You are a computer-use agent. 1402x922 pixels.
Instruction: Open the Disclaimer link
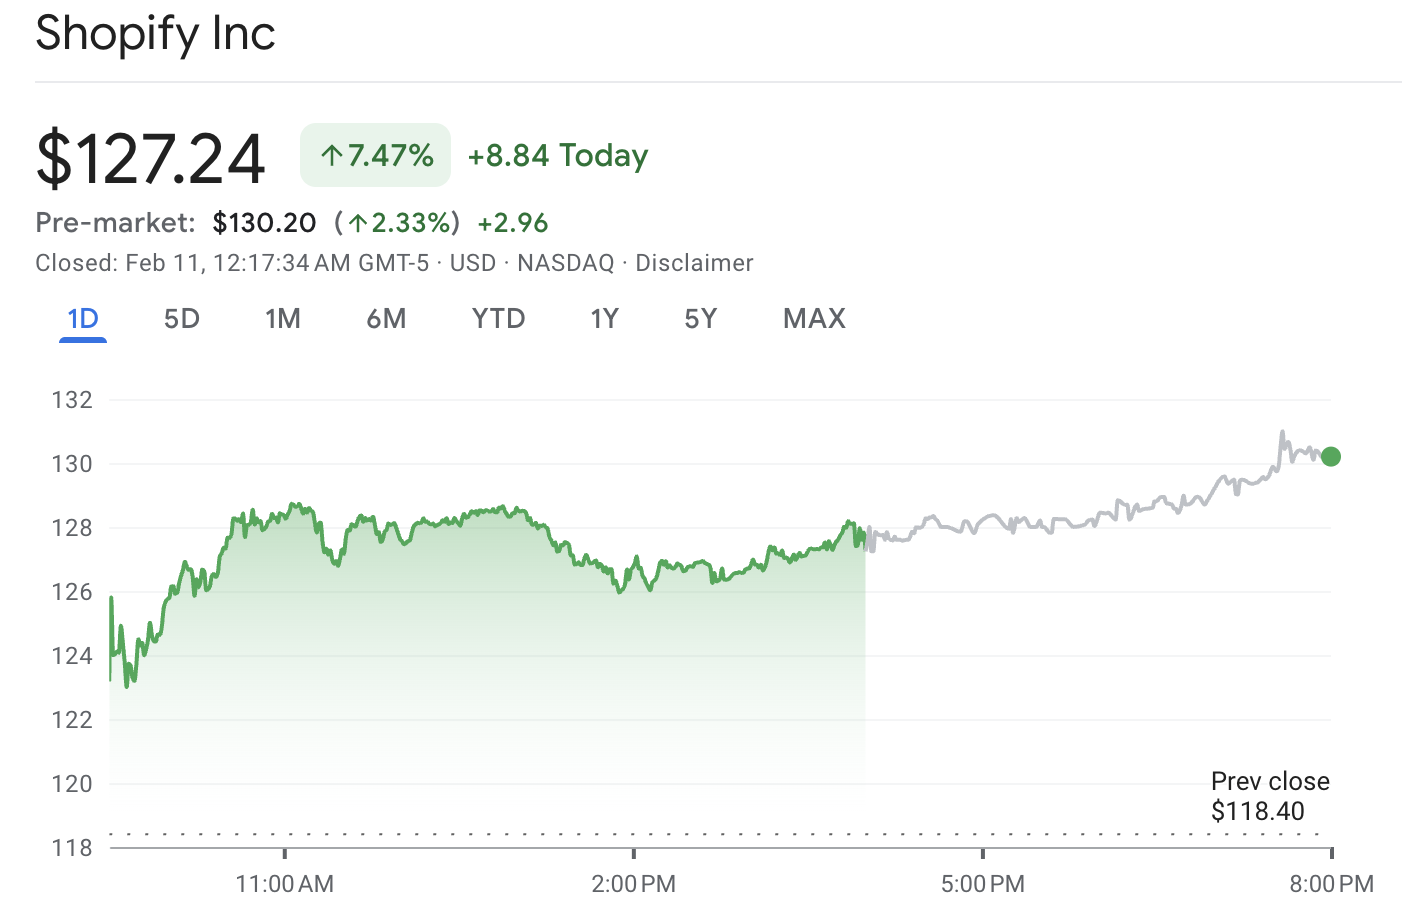pos(694,263)
